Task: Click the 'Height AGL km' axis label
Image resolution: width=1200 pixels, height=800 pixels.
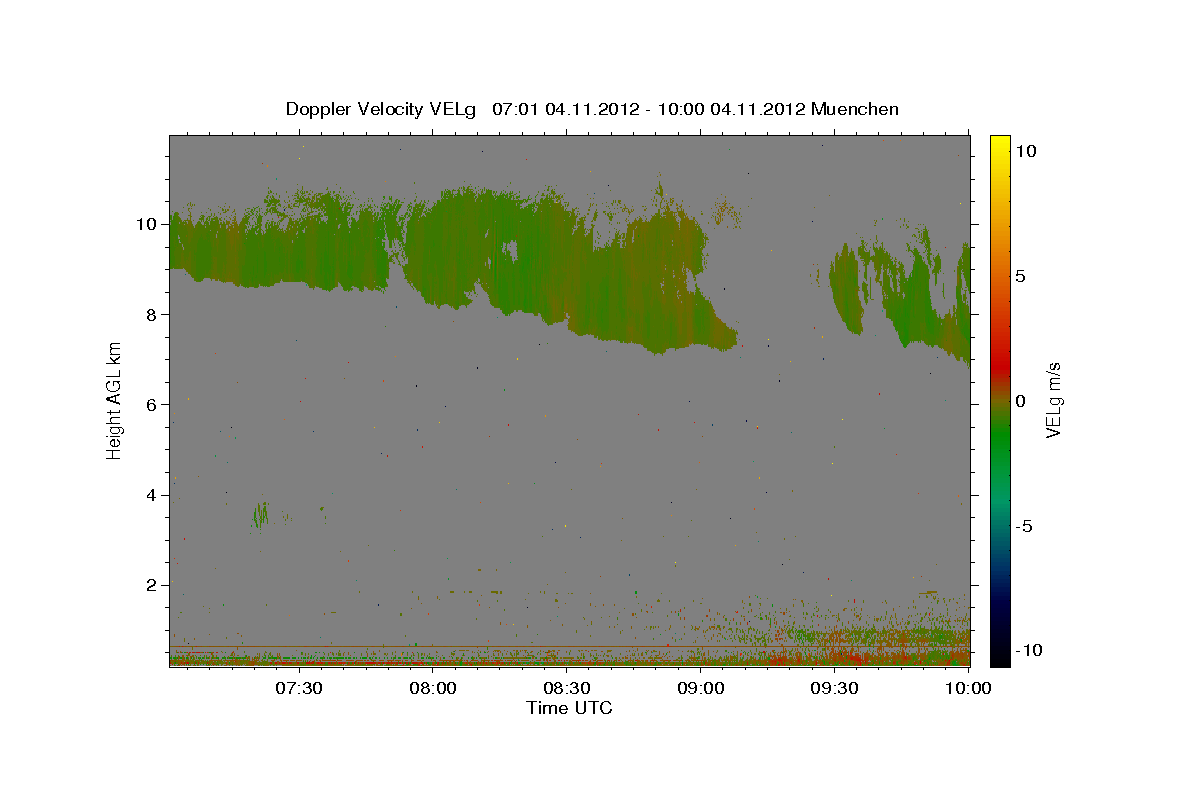Action: pos(115,399)
